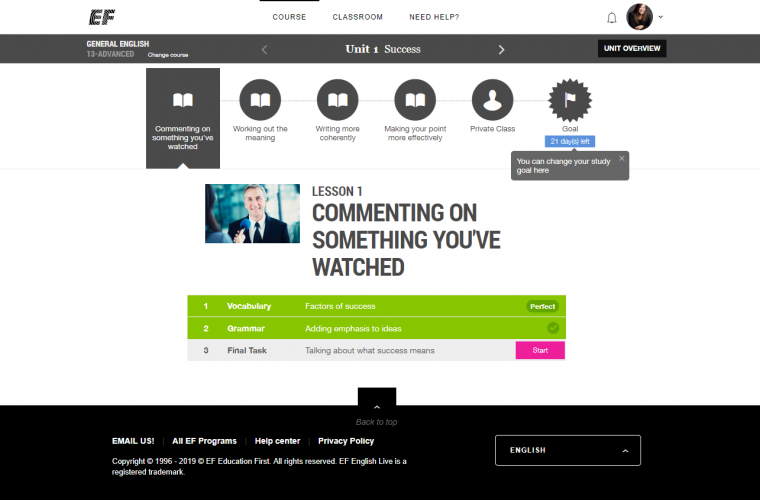Click the Vocabulary 'Perfect' badge
760x500 pixels.
(542, 306)
